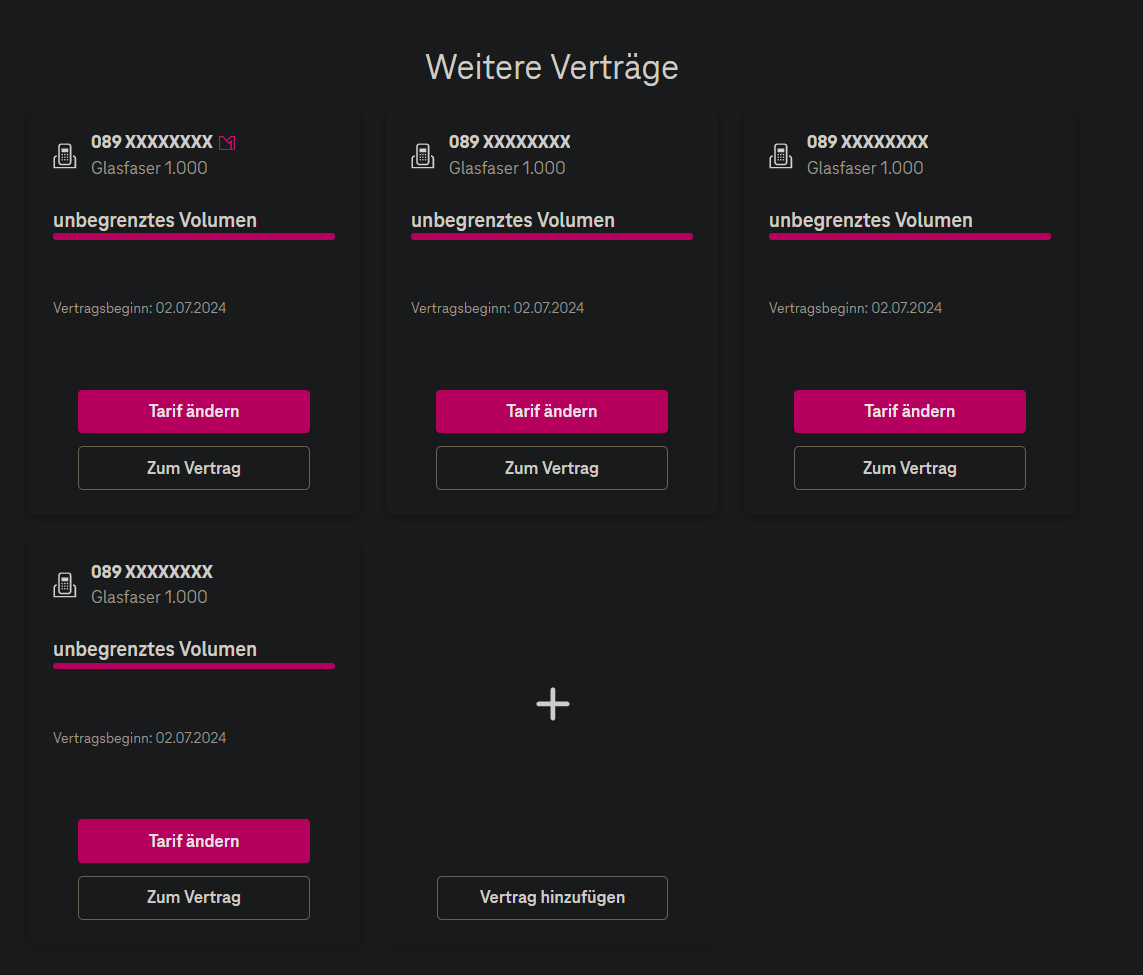
Task: Select the Vertrag hinzufügen button
Action: 551,897
